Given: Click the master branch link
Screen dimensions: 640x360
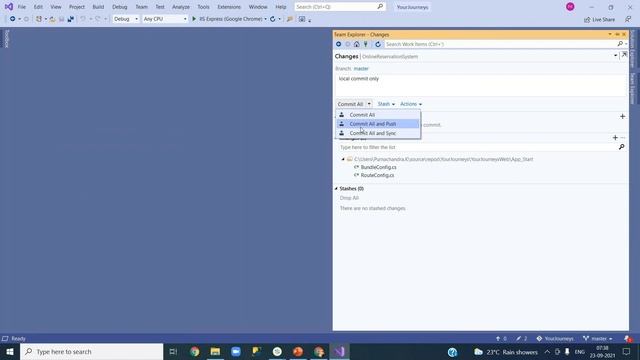Looking at the screenshot, I should pyautogui.click(x=361, y=69).
